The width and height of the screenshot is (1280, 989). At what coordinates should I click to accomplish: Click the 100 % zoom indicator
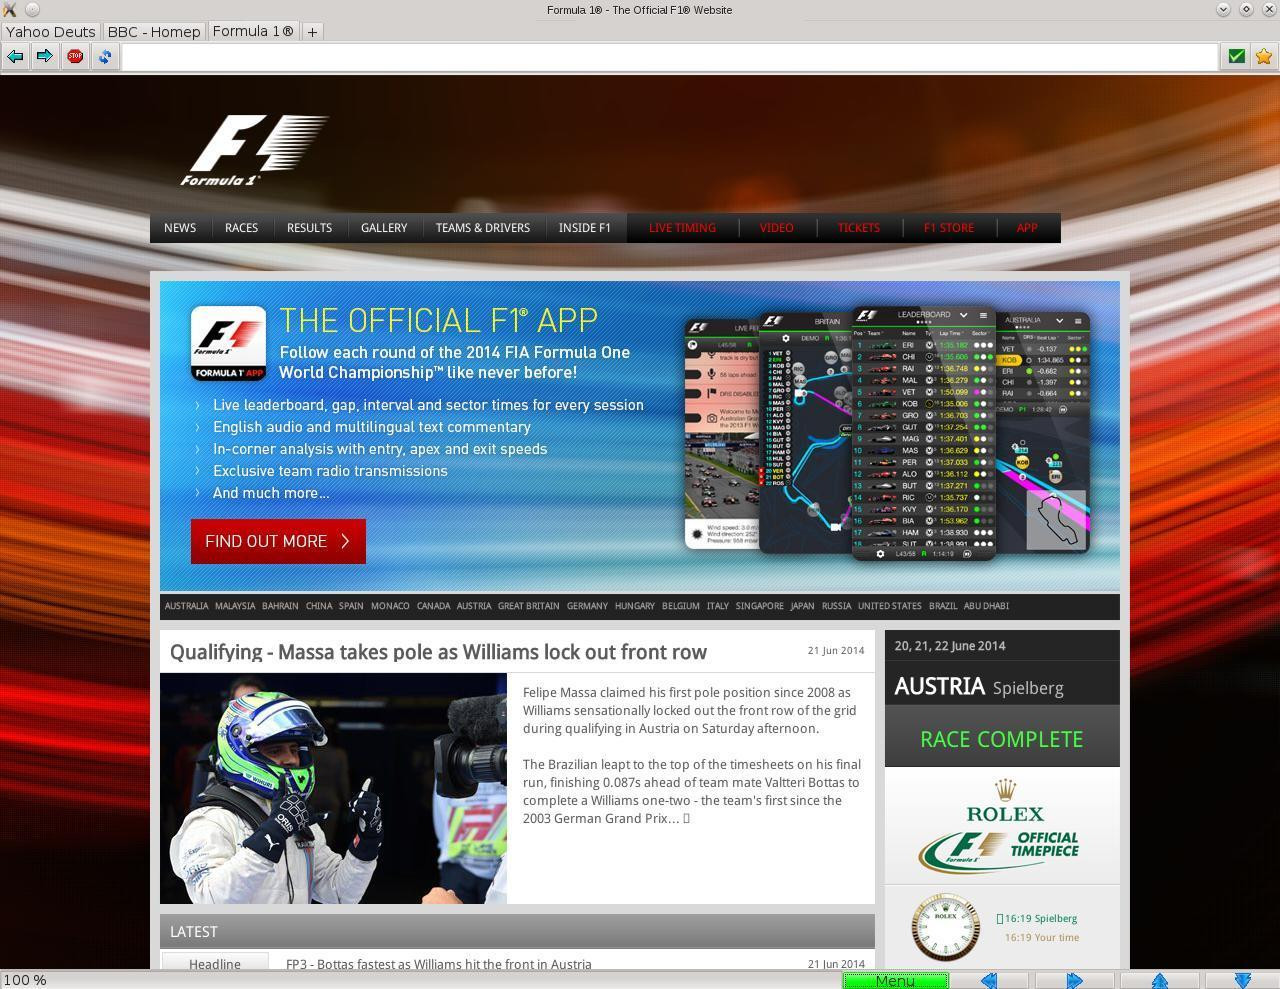25,981
